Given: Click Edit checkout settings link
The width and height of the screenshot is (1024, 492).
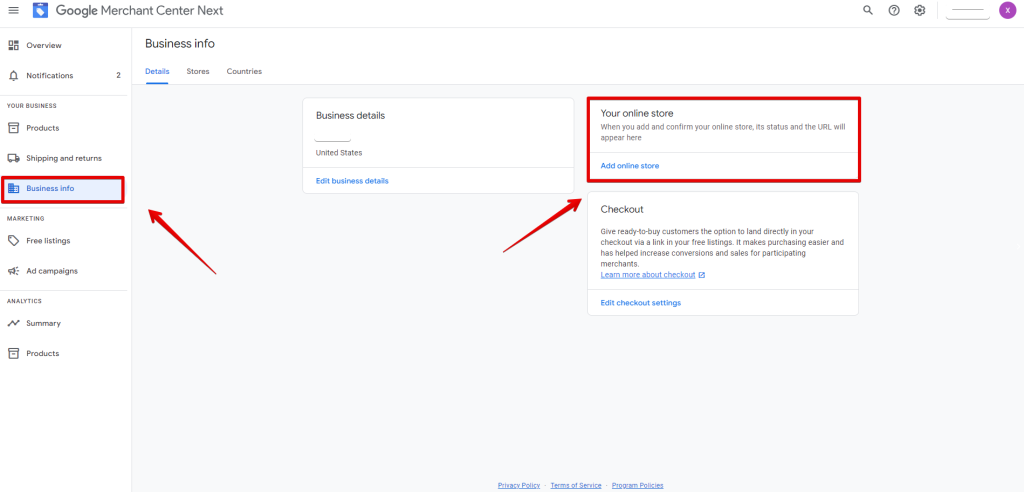Looking at the screenshot, I should coord(641,303).
